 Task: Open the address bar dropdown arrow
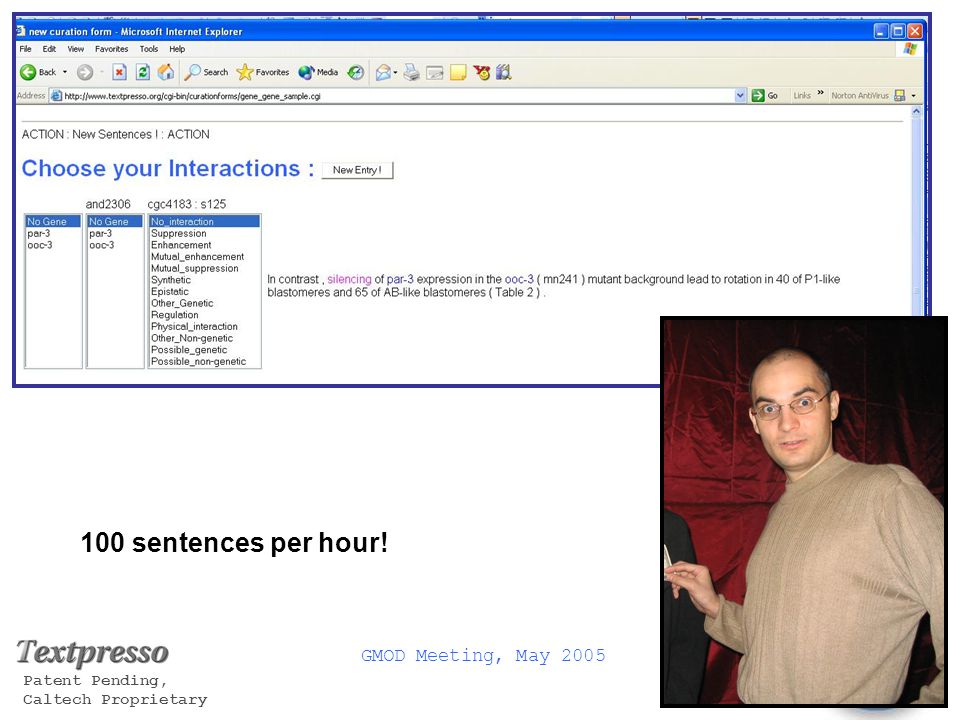click(x=740, y=96)
